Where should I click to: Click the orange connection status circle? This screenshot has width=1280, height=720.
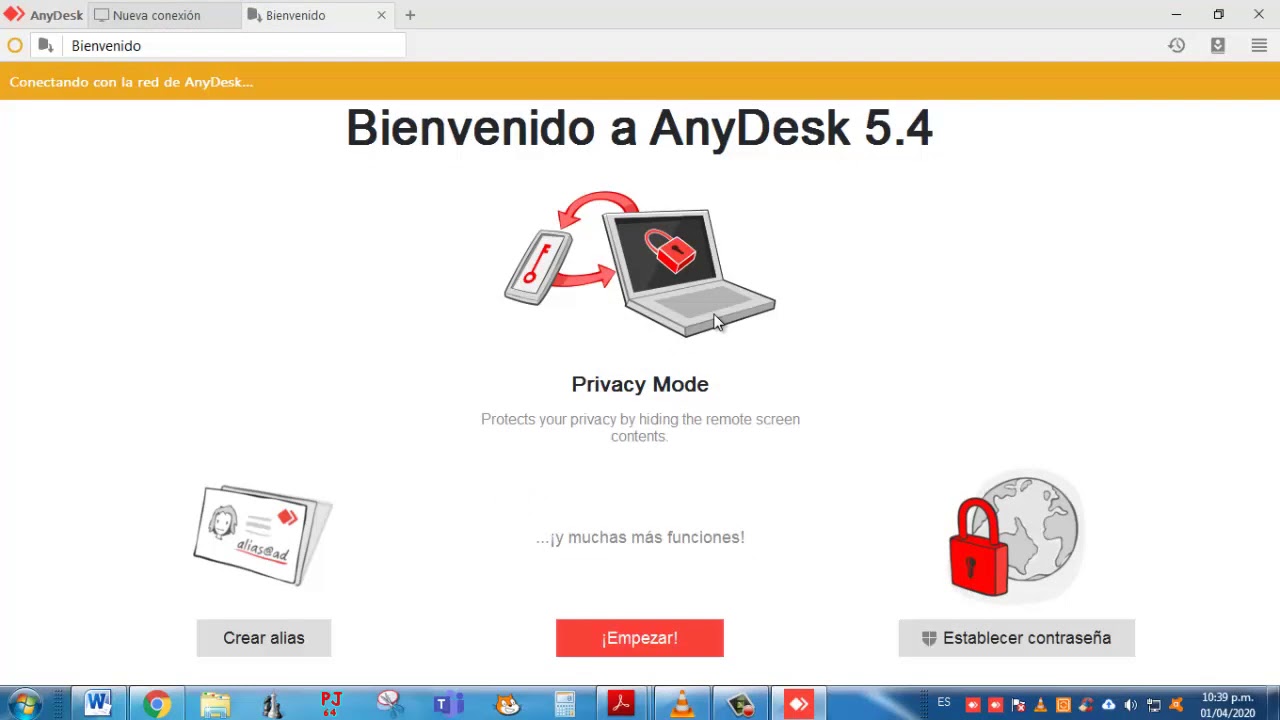pos(15,46)
